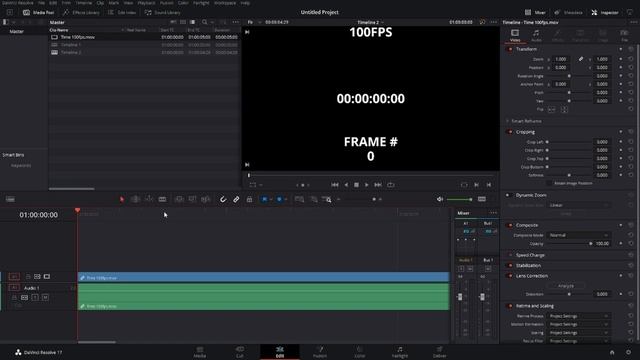Screen dimensions: 640x360
Task: Toggle the Composite section enable switch
Action: (x=509, y=225)
